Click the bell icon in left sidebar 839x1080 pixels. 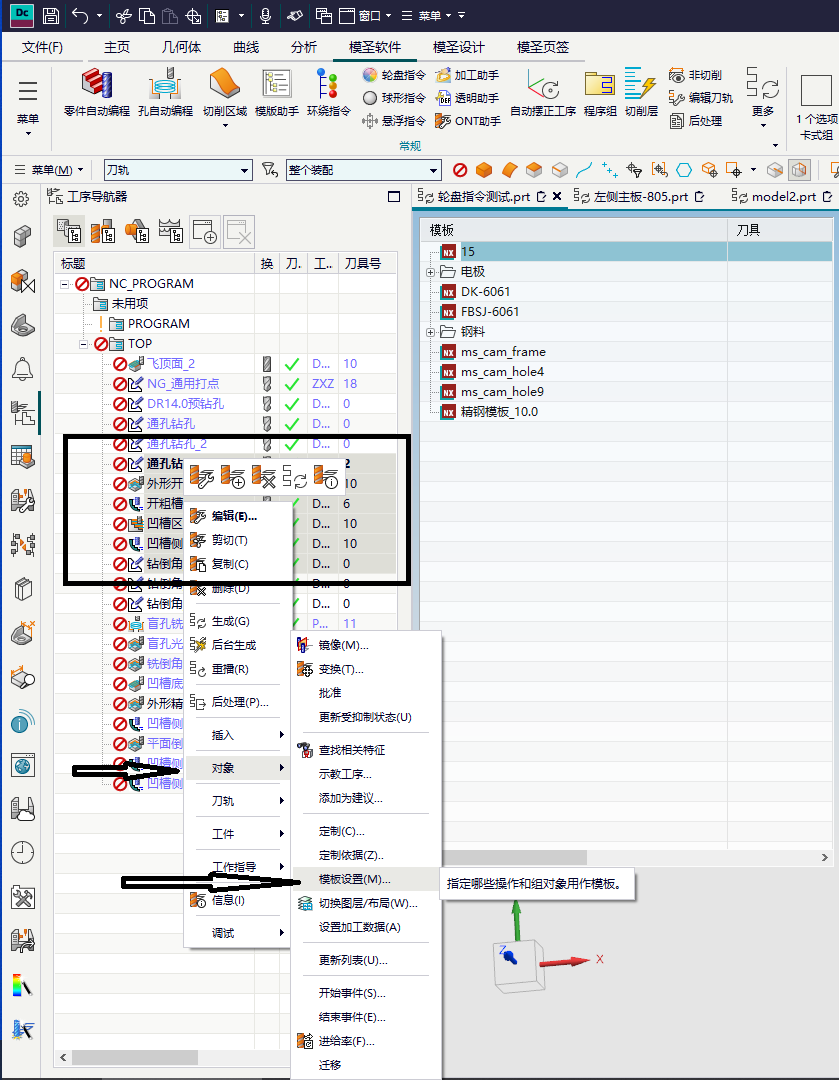click(x=22, y=368)
